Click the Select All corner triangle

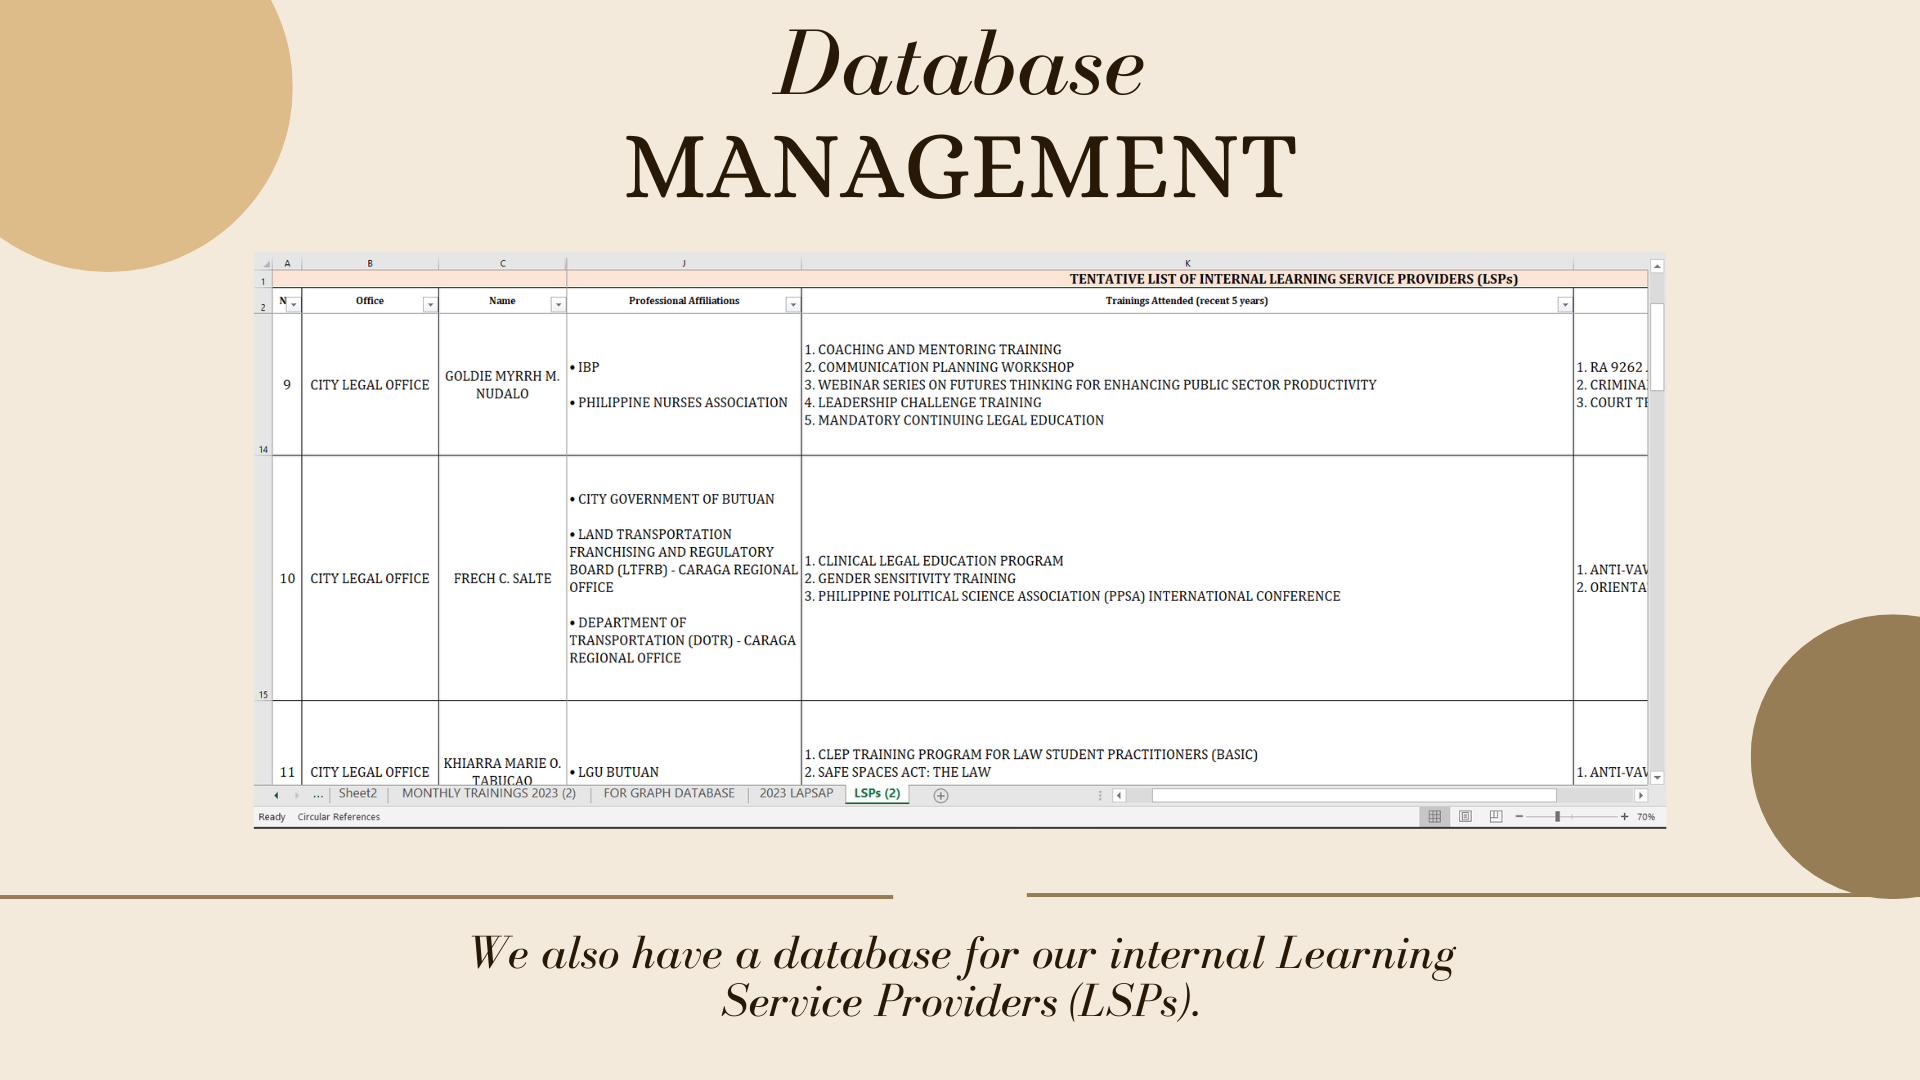265,264
